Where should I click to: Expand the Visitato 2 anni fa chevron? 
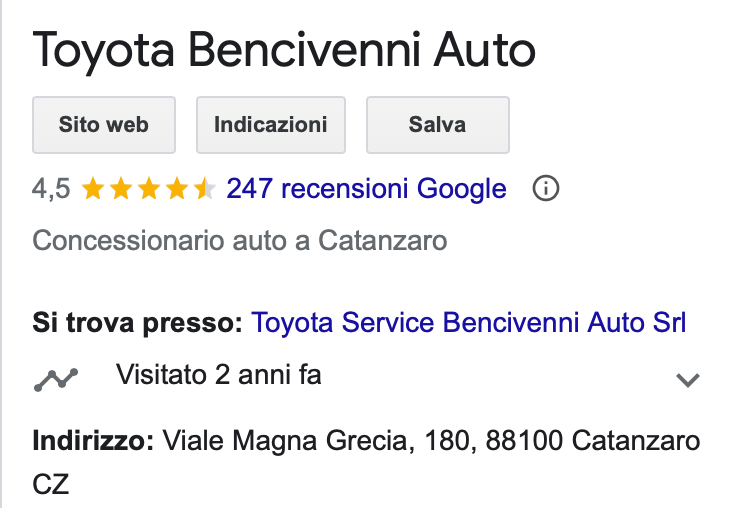(x=687, y=379)
